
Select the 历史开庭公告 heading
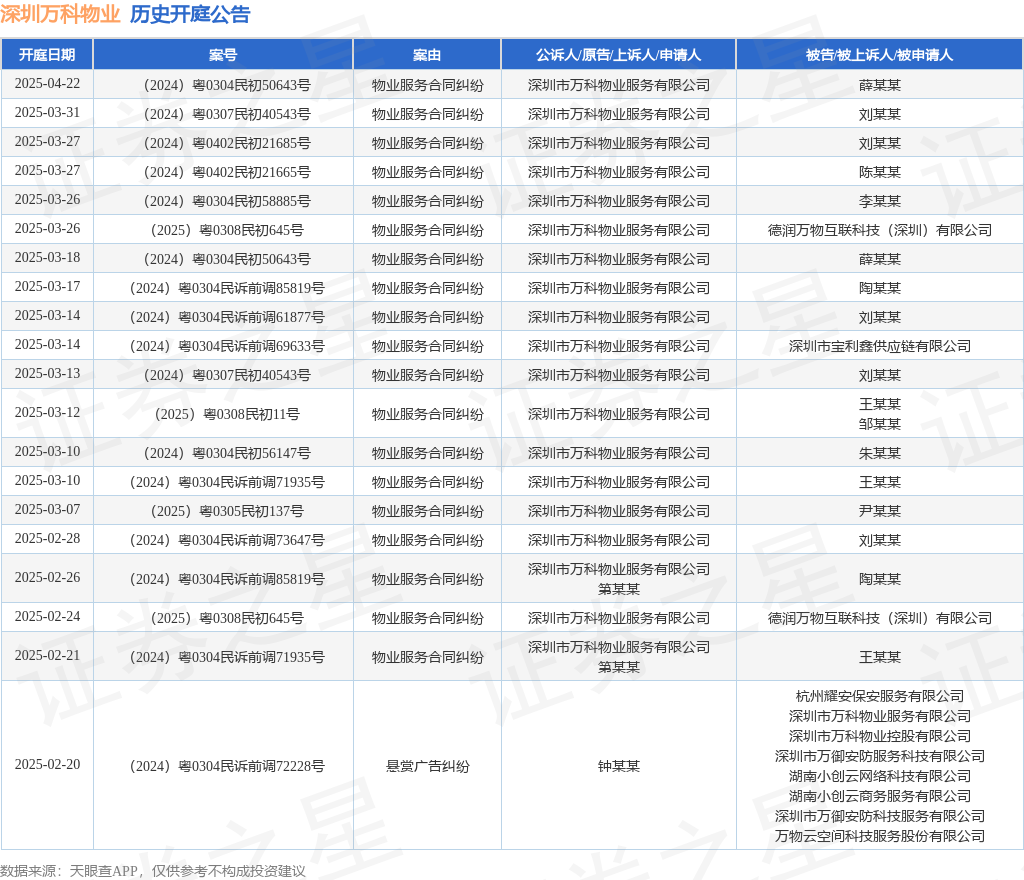click(x=190, y=14)
